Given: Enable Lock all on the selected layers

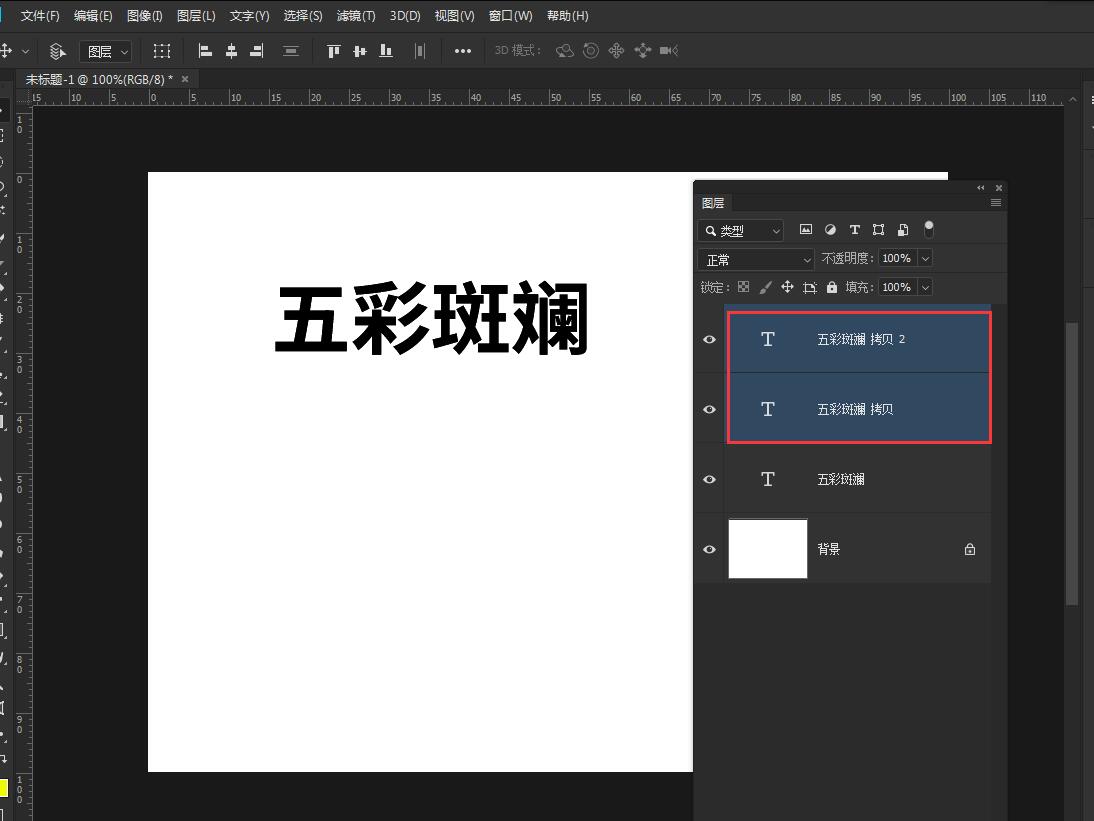Looking at the screenshot, I should (832, 287).
